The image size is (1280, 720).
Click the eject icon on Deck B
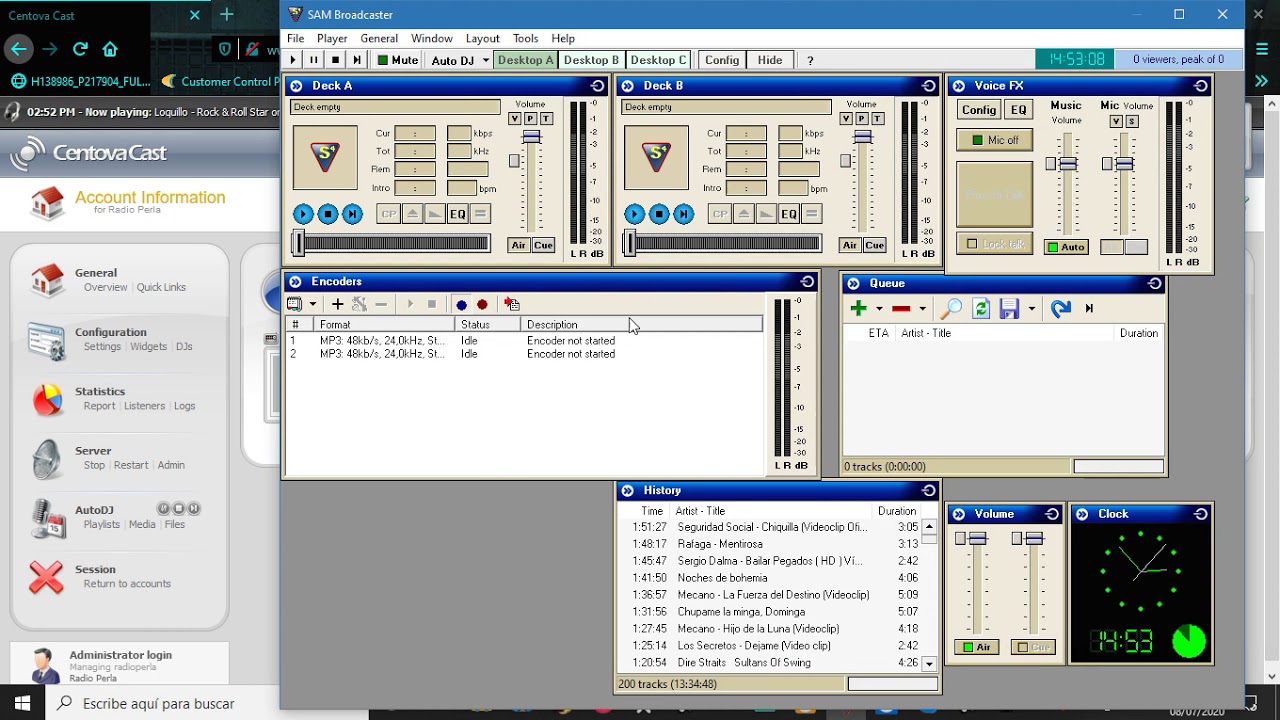point(743,214)
